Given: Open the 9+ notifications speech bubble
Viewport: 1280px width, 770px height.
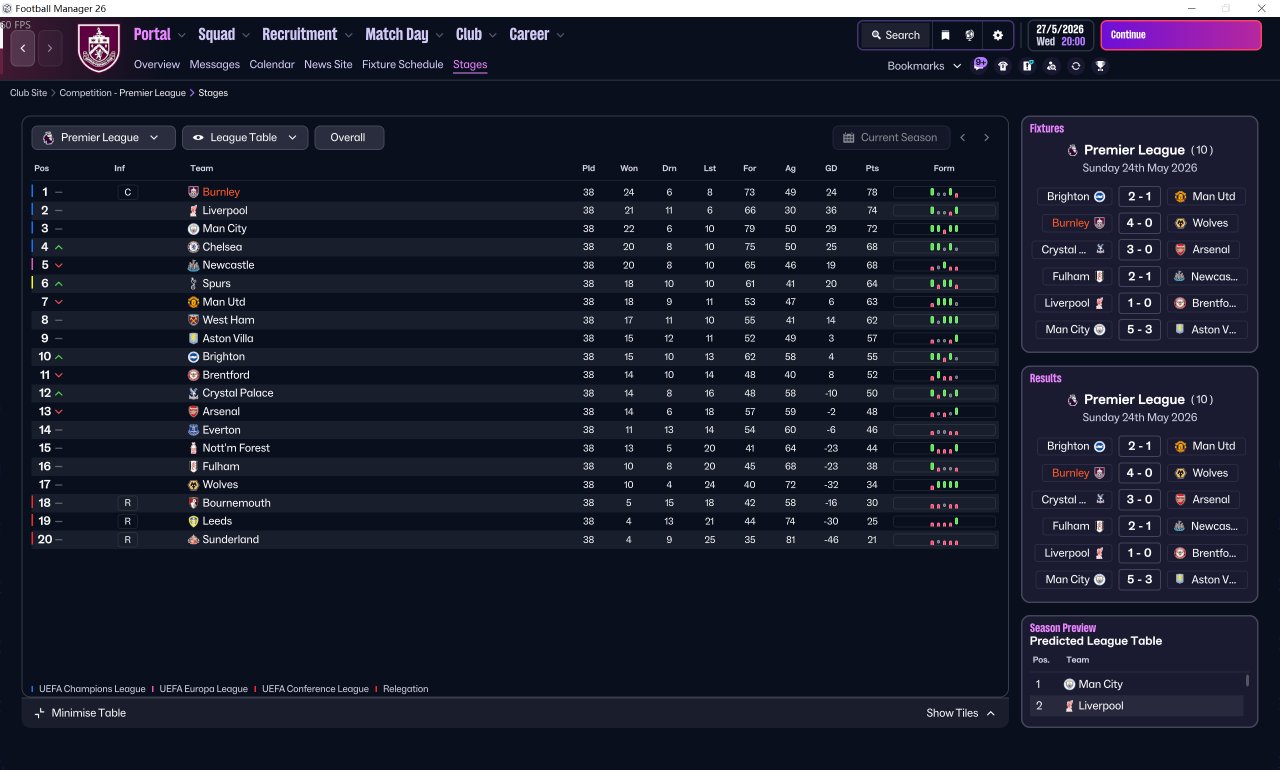Looking at the screenshot, I should point(980,65).
